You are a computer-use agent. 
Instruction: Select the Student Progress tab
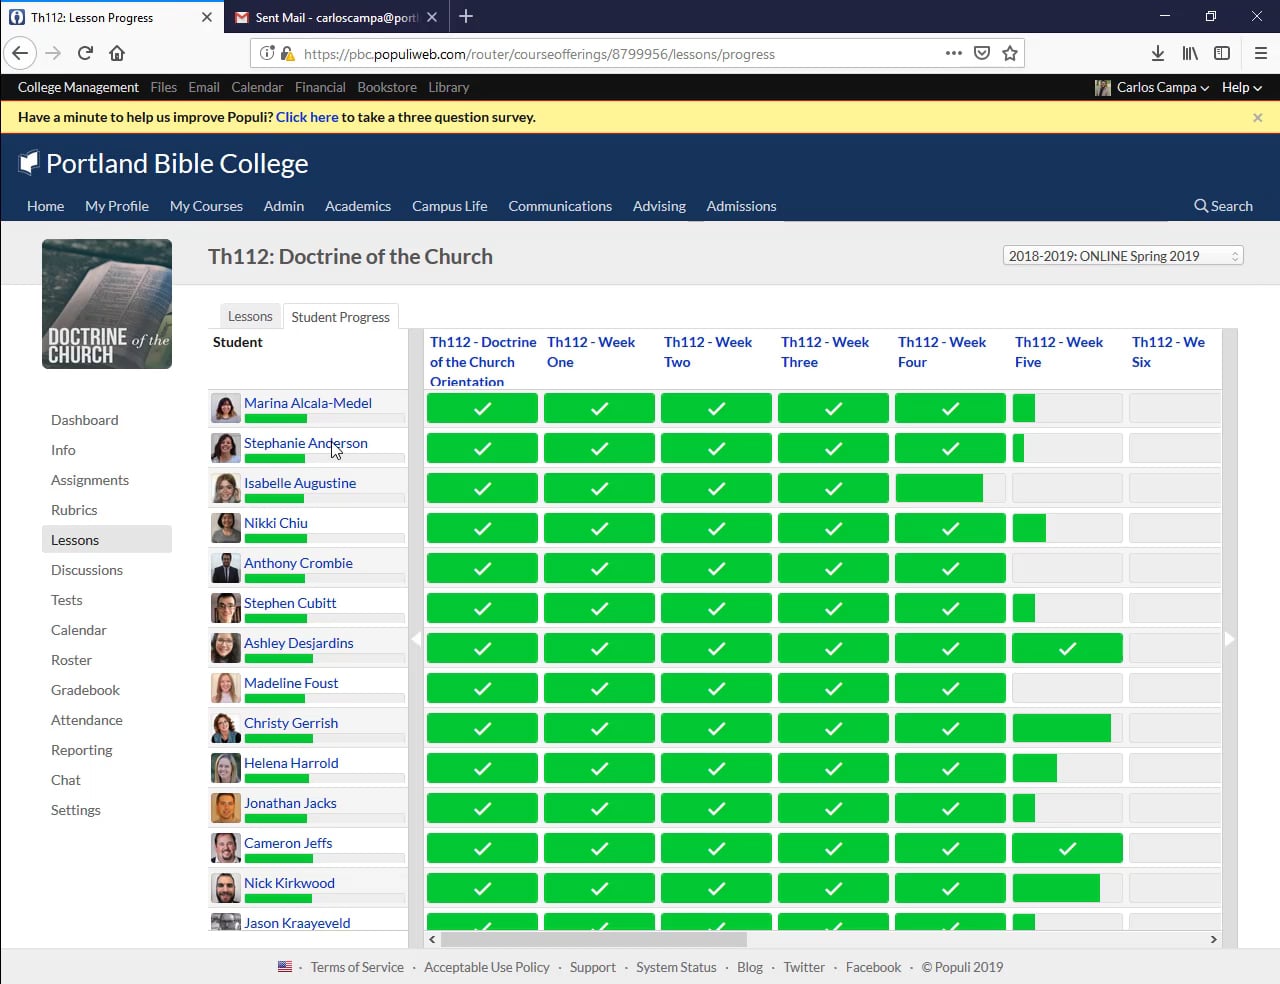pos(340,317)
